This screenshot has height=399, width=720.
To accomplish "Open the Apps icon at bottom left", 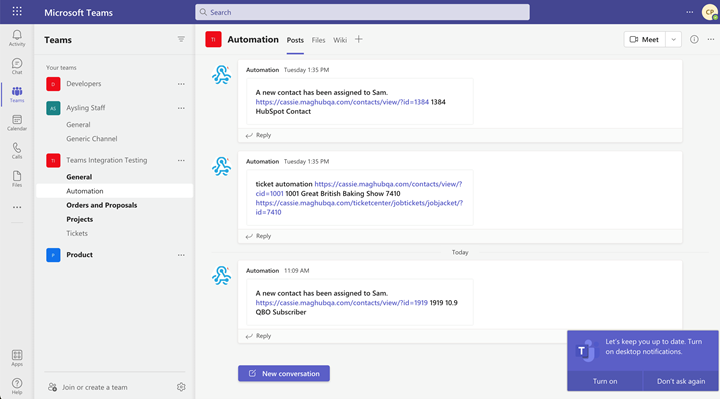I will tap(17, 358).
